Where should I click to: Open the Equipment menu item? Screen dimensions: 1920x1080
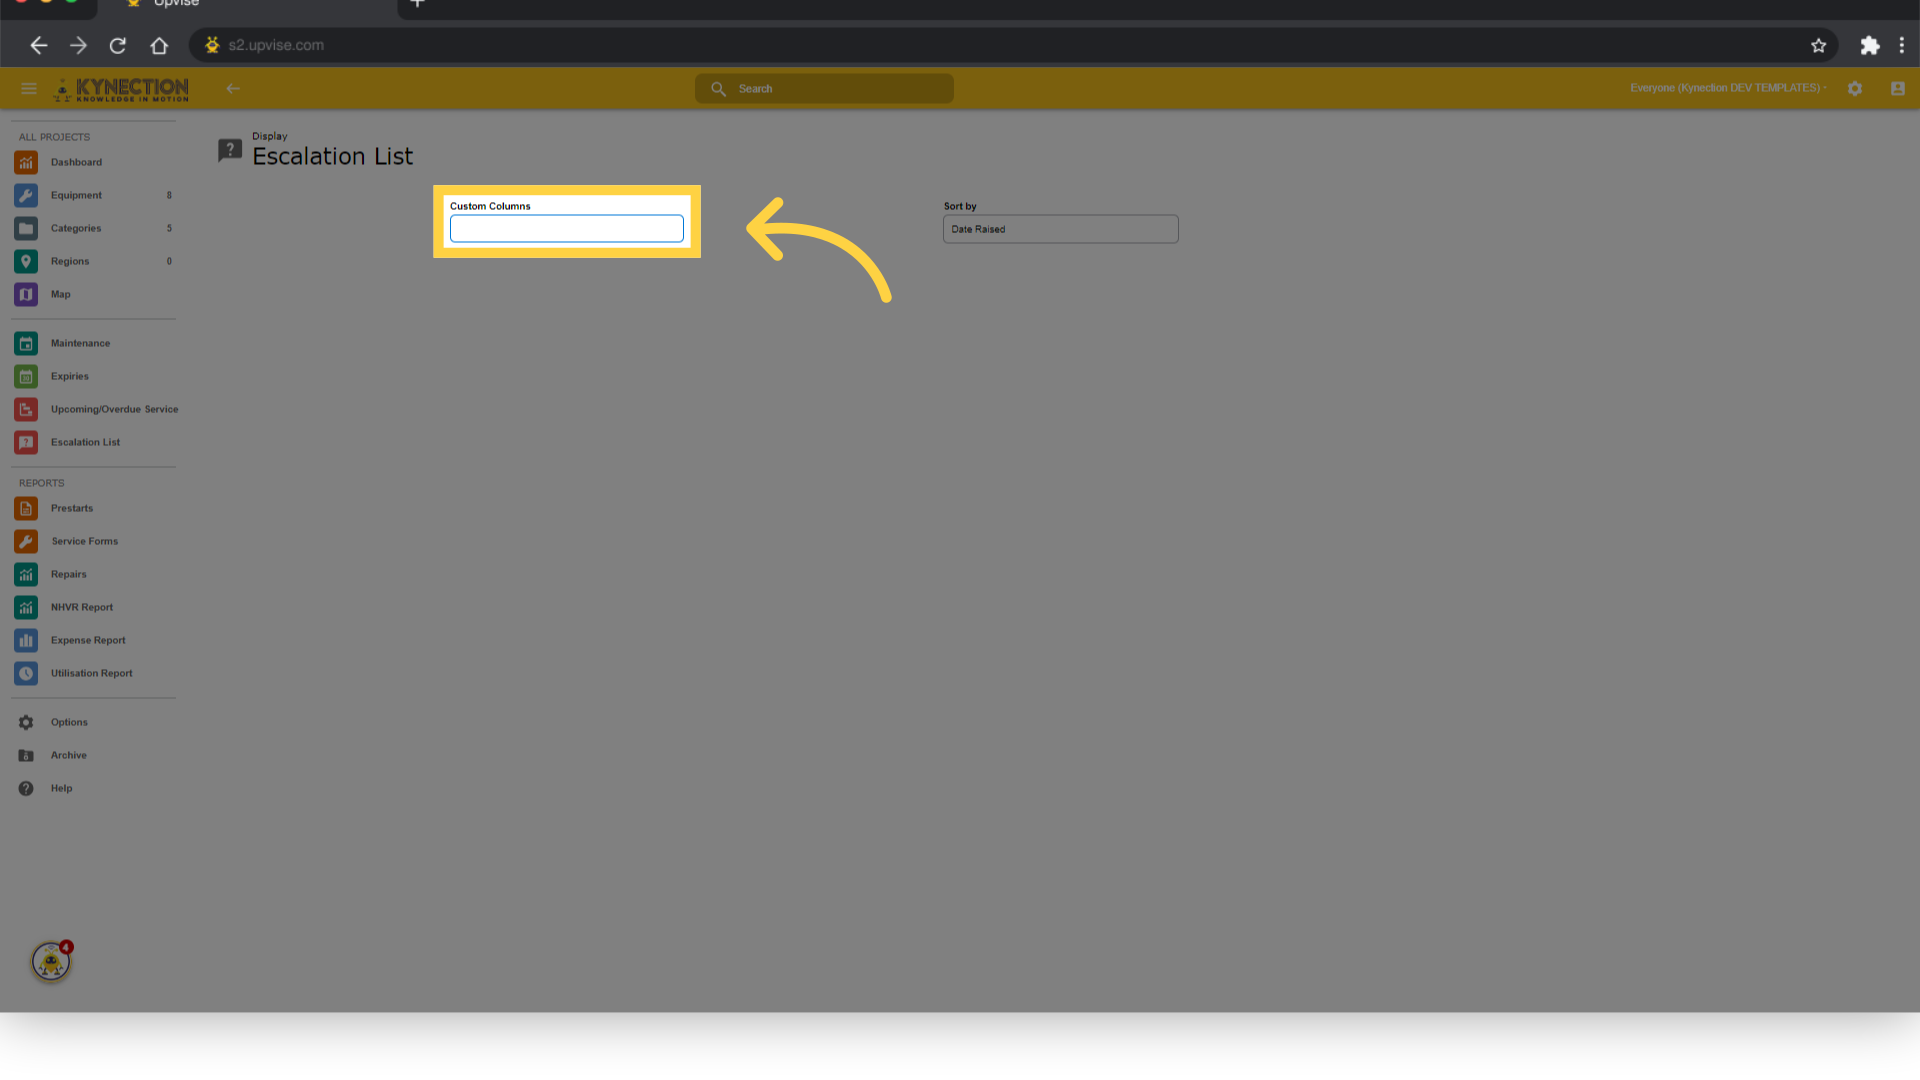coord(76,195)
